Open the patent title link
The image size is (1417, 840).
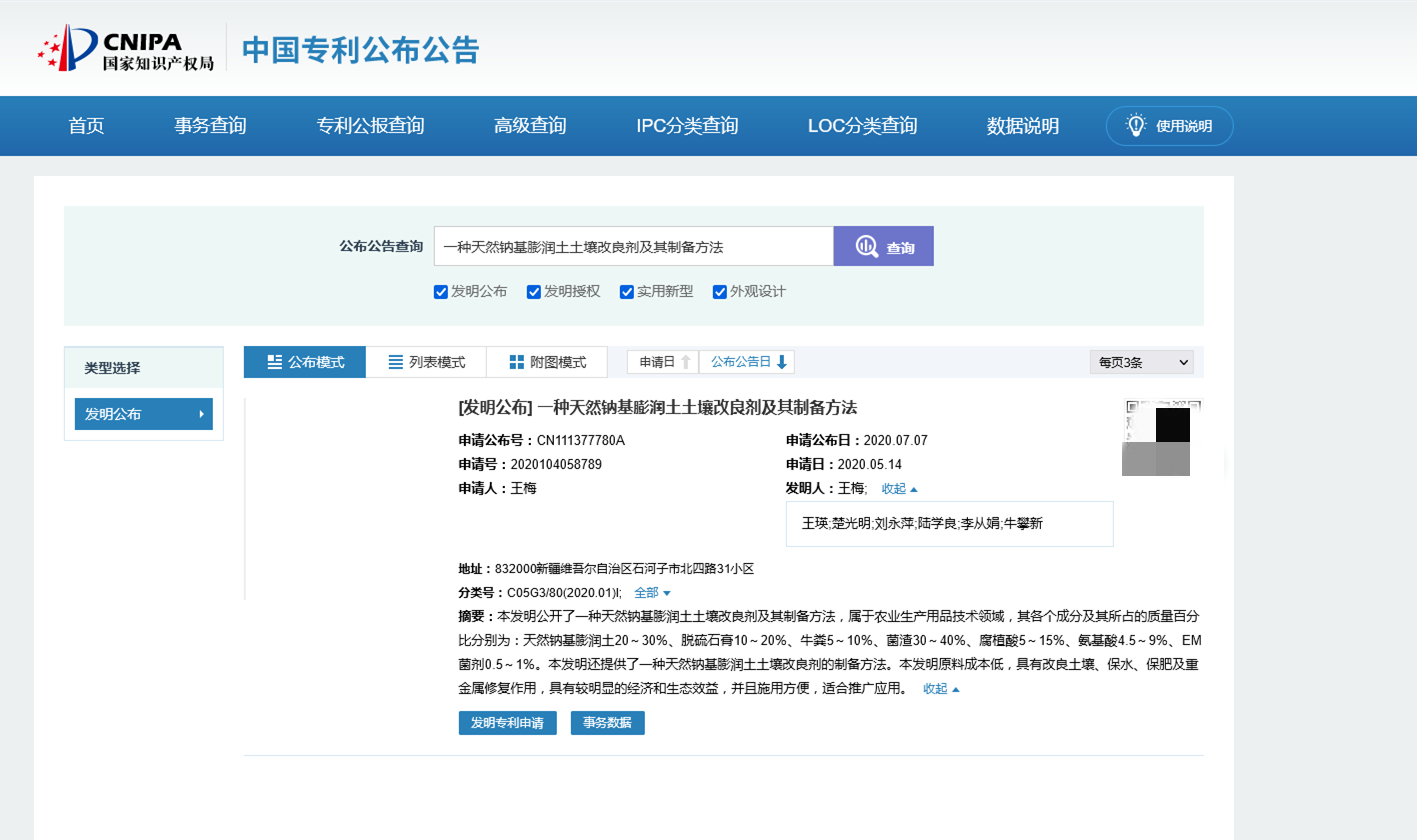[x=658, y=408]
